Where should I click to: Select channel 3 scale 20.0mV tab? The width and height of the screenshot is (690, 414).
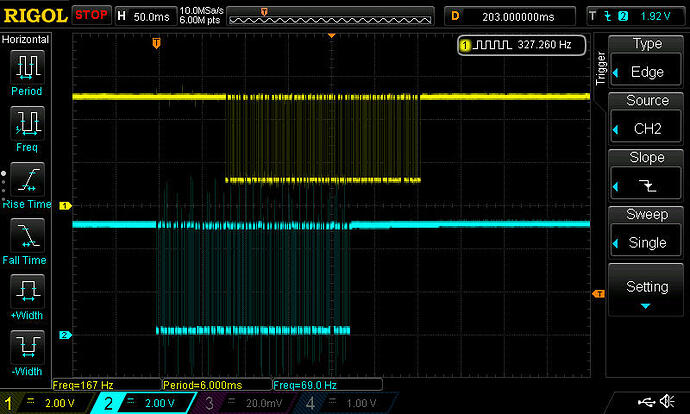[x=246, y=403]
